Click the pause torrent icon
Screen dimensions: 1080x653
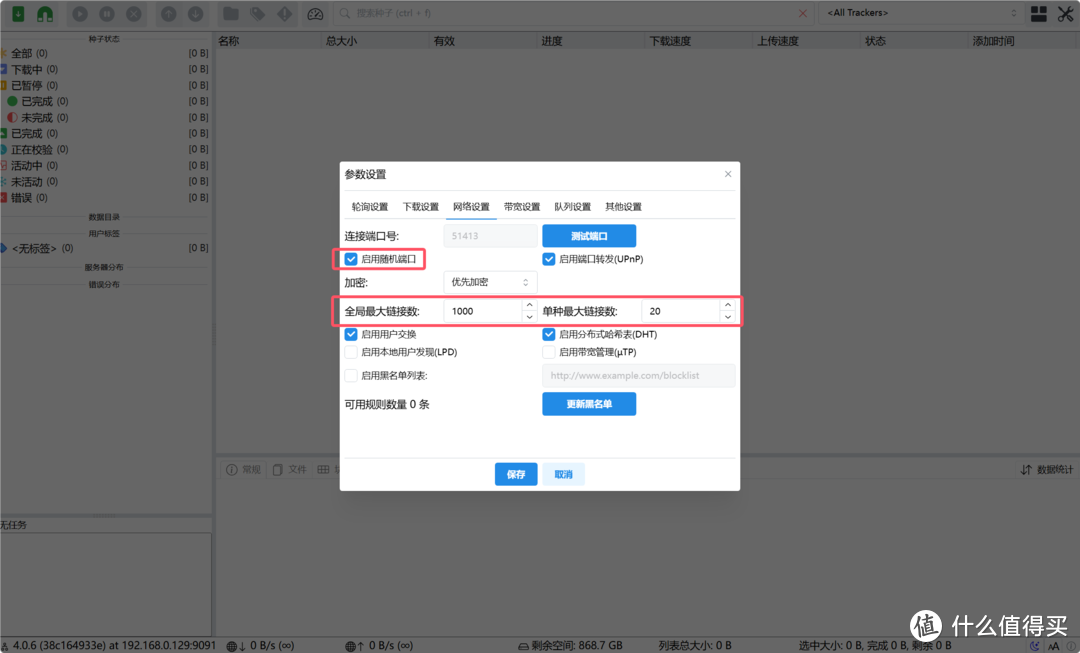pyautogui.click(x=107, y=14)
